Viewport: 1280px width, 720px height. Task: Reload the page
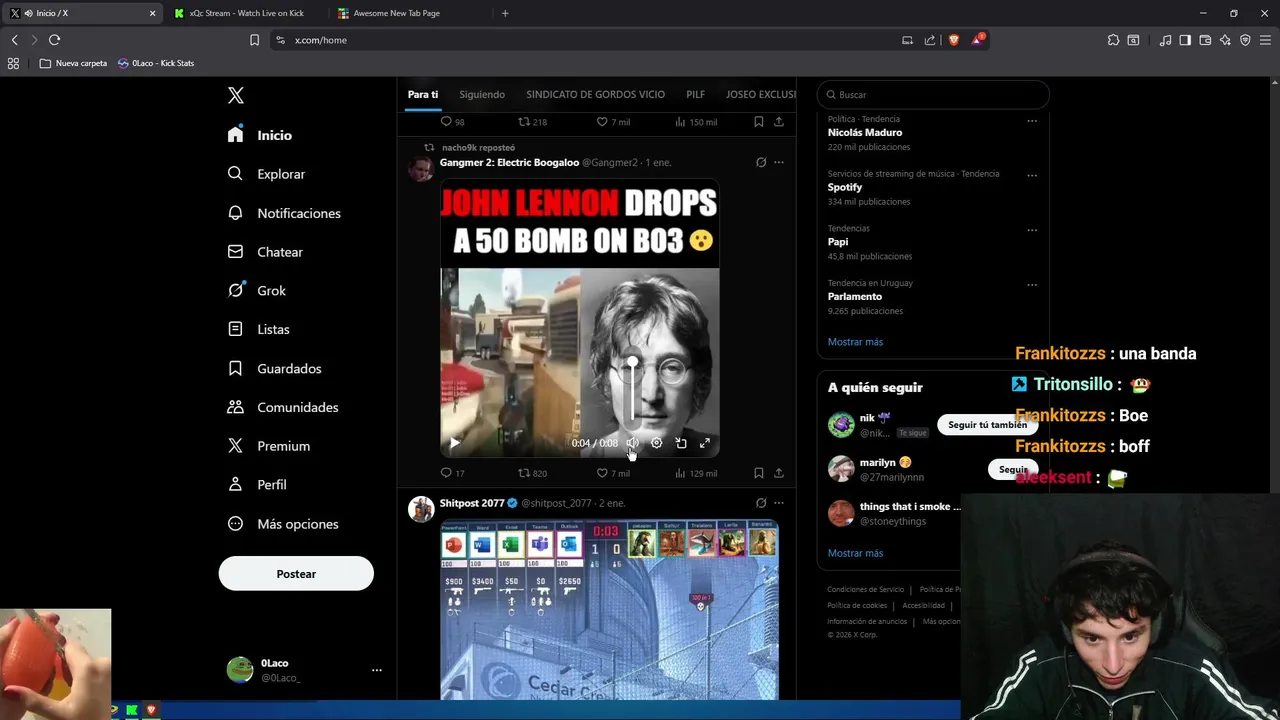point(54,40)
